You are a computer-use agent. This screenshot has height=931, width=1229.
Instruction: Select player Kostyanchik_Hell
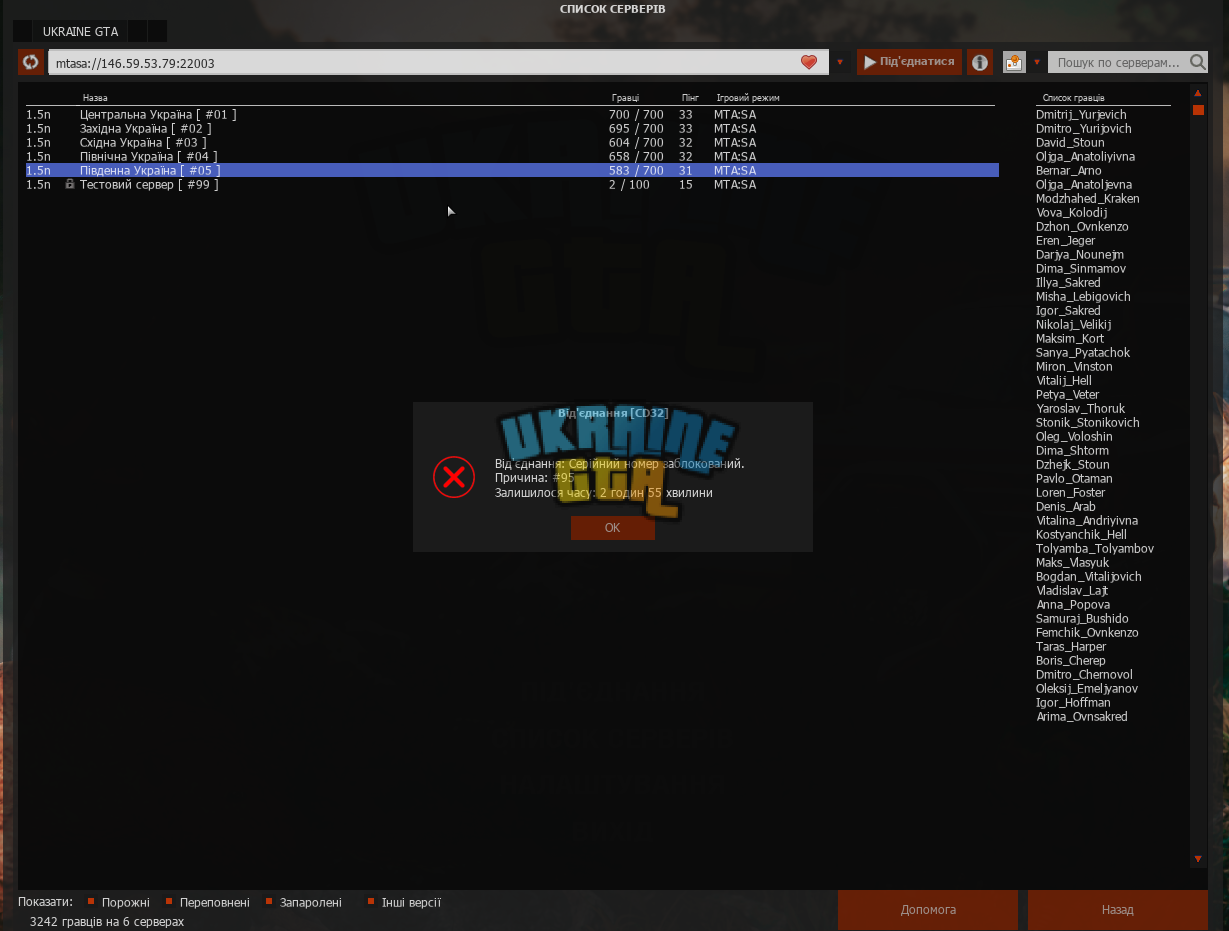1081,535
